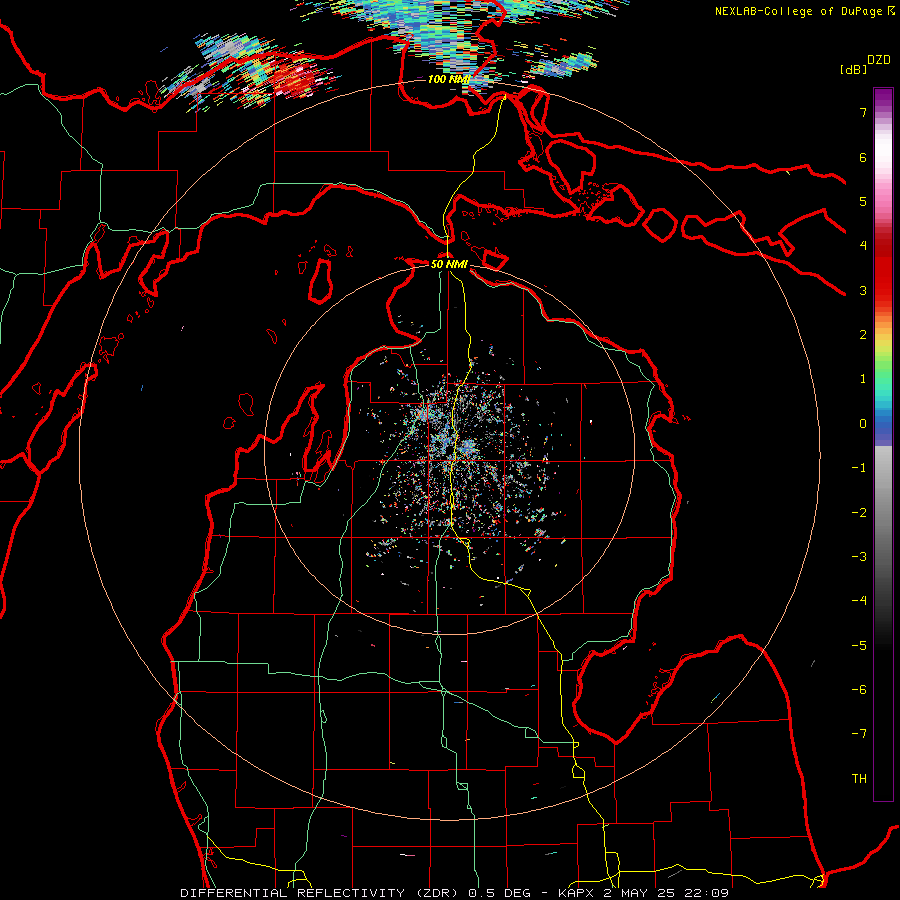The height and width of the screenshot is (900, 900).
Task: Click the DZD legend title
Action: pyautogui.click(x=879, y=60)
